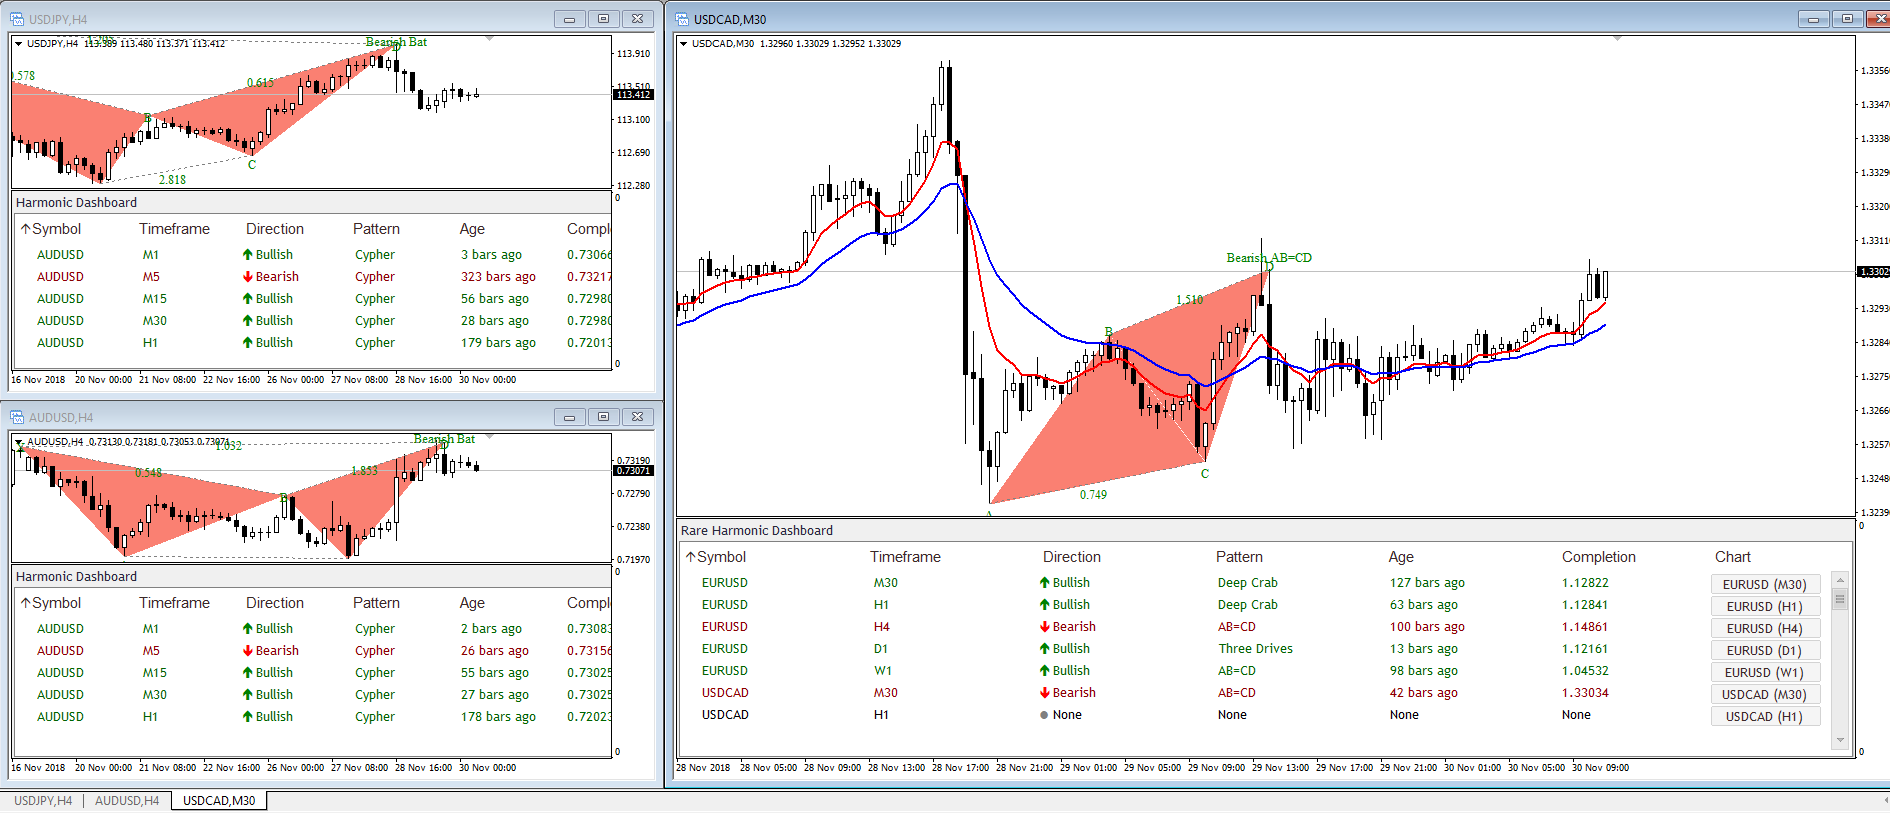Click the bearish arrow beside '323 bars ago'
The image size is (1890, 813).
pos(247,277)
